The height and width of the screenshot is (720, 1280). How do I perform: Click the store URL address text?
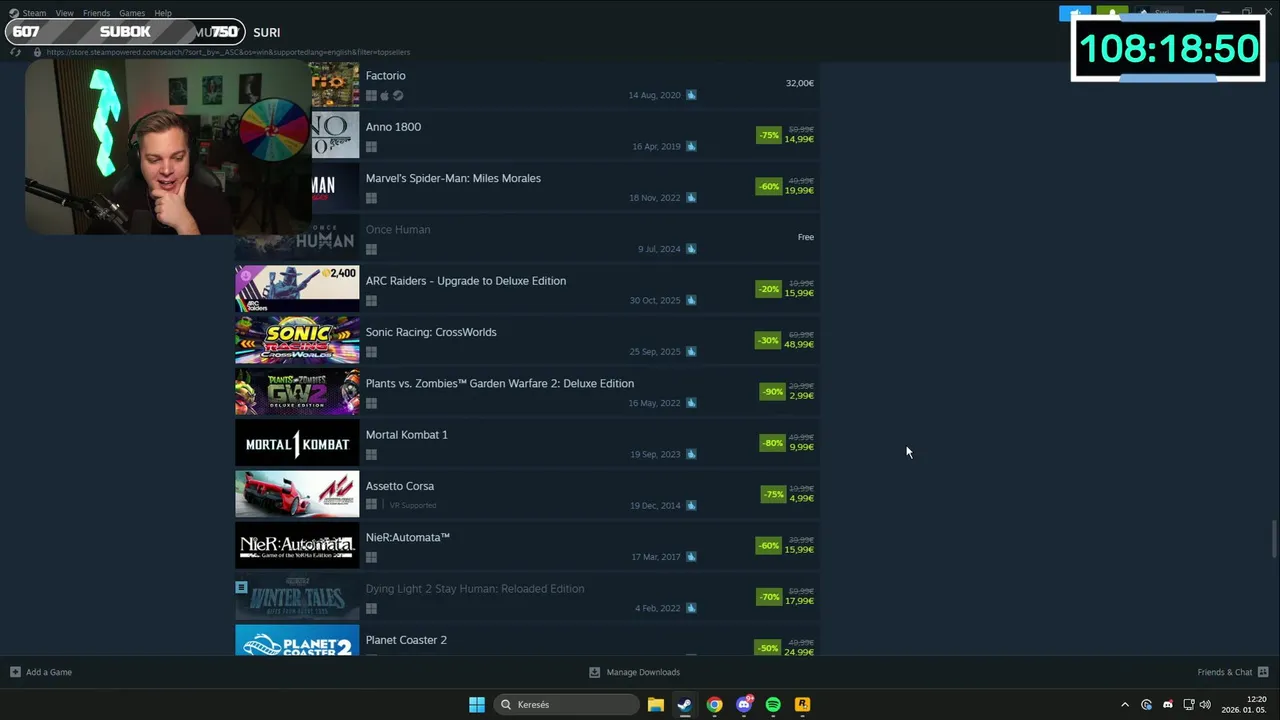[x=228, y=52]
